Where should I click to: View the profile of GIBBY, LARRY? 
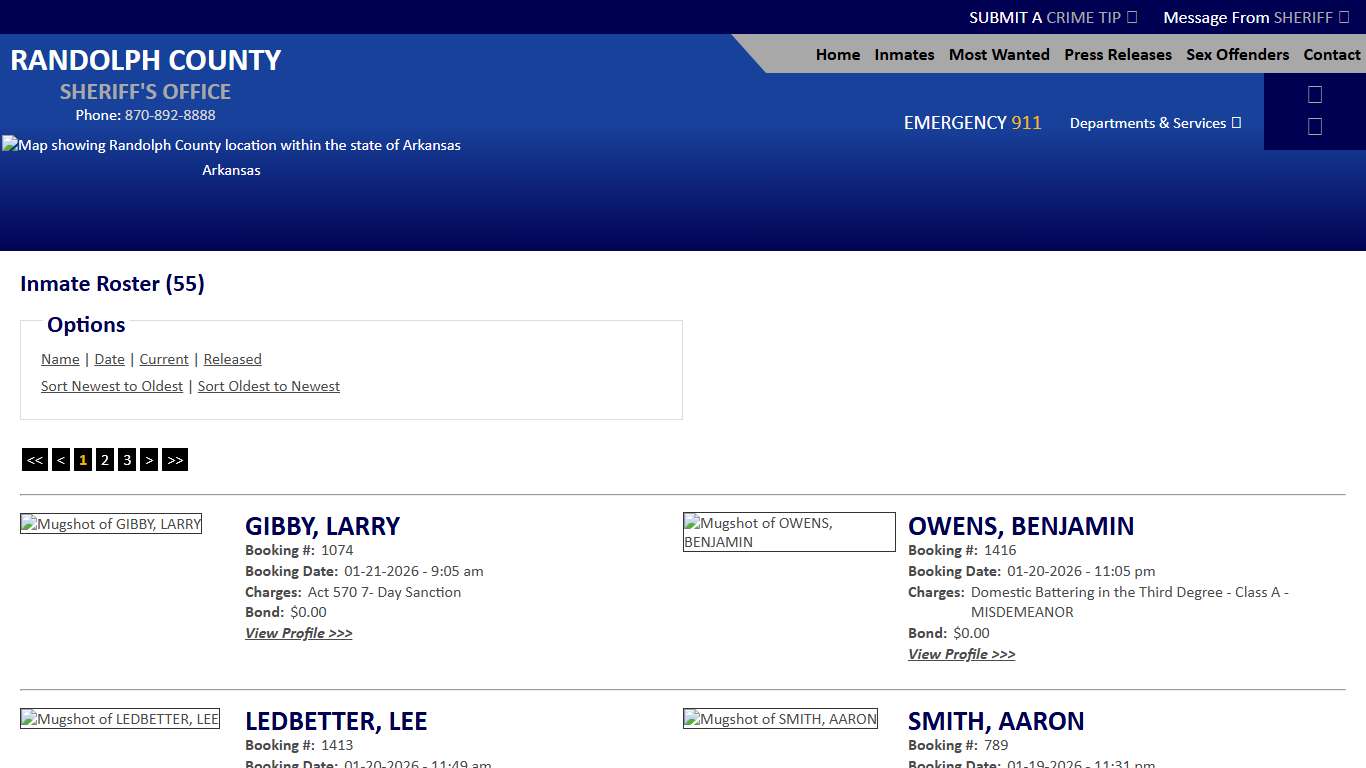pyautogui.click(x=298, y=632)
